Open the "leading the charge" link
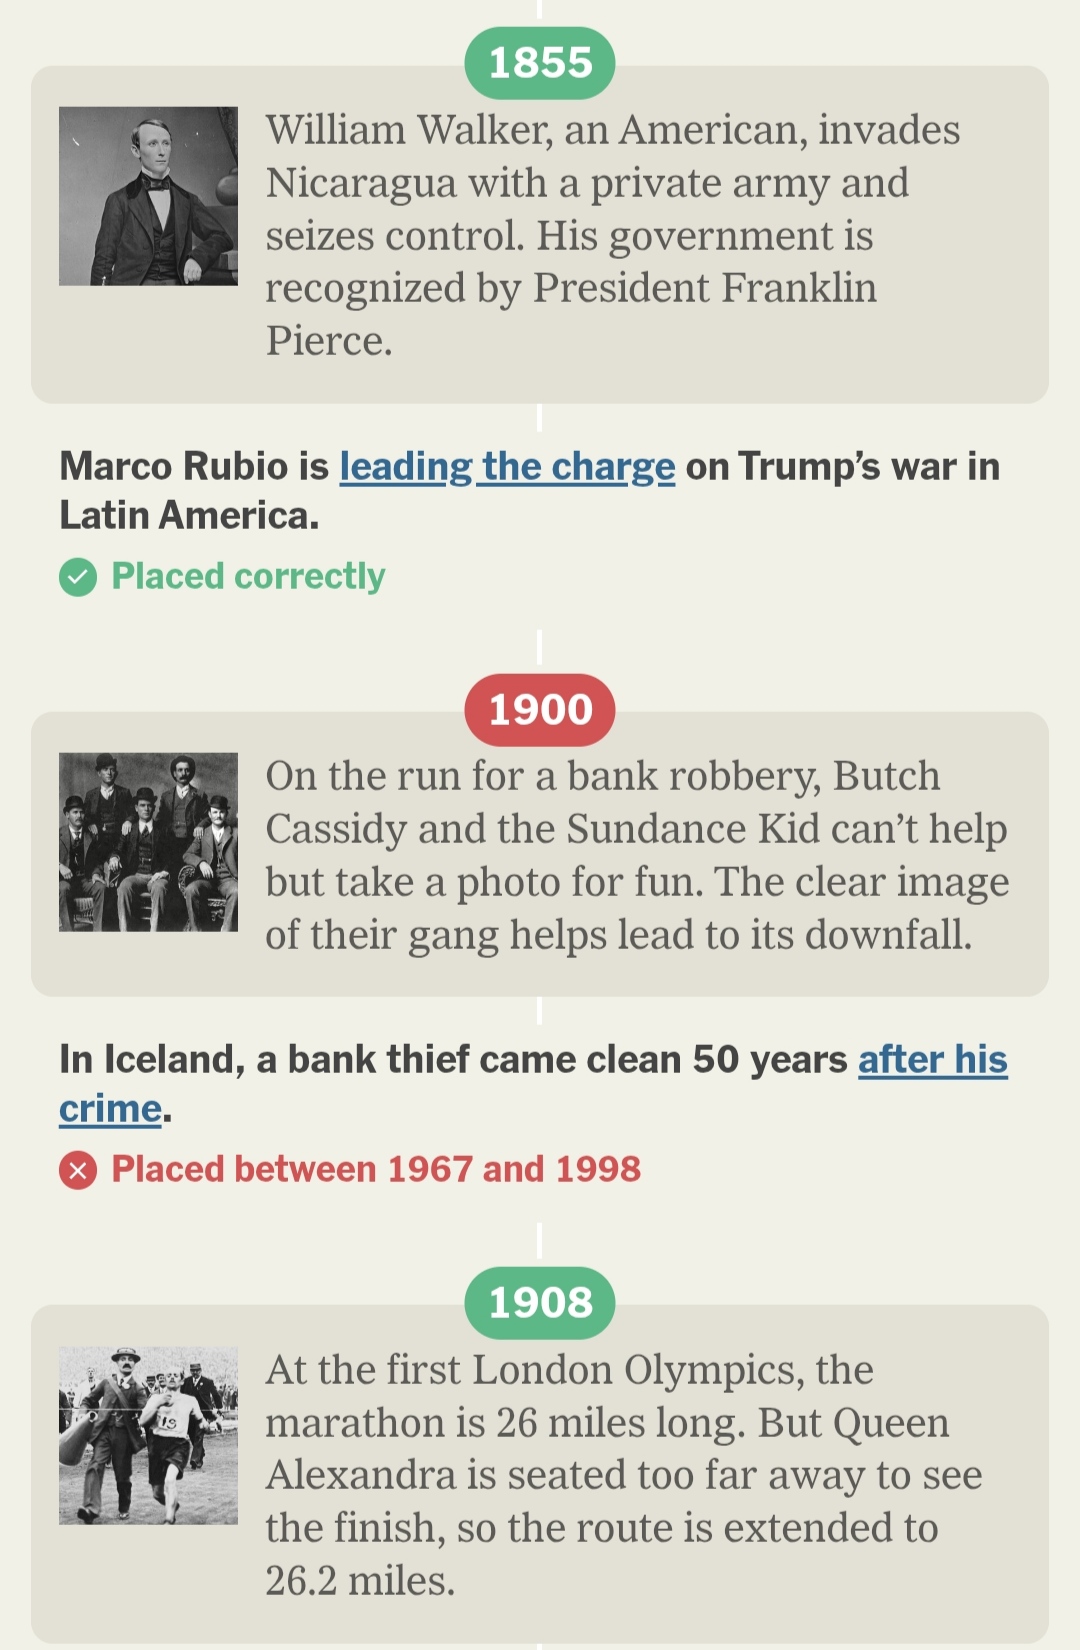This screenshot has width=1080, height=1650. [x=507, y=467]
